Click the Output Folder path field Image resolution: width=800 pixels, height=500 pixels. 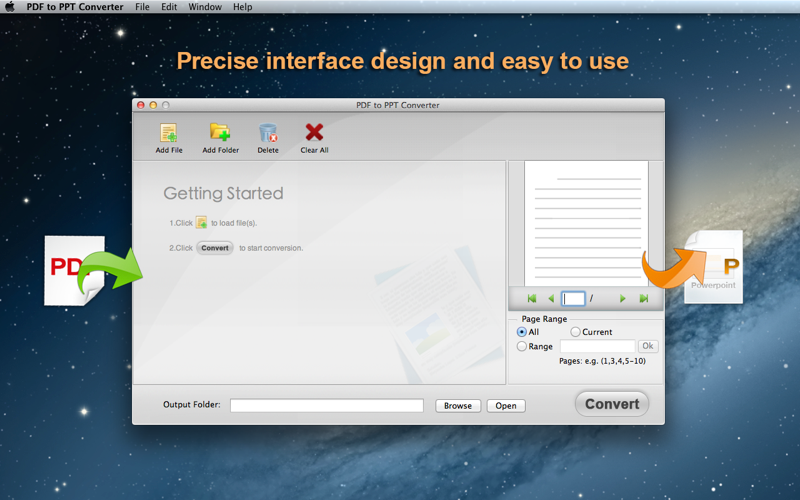pos(326,406)
